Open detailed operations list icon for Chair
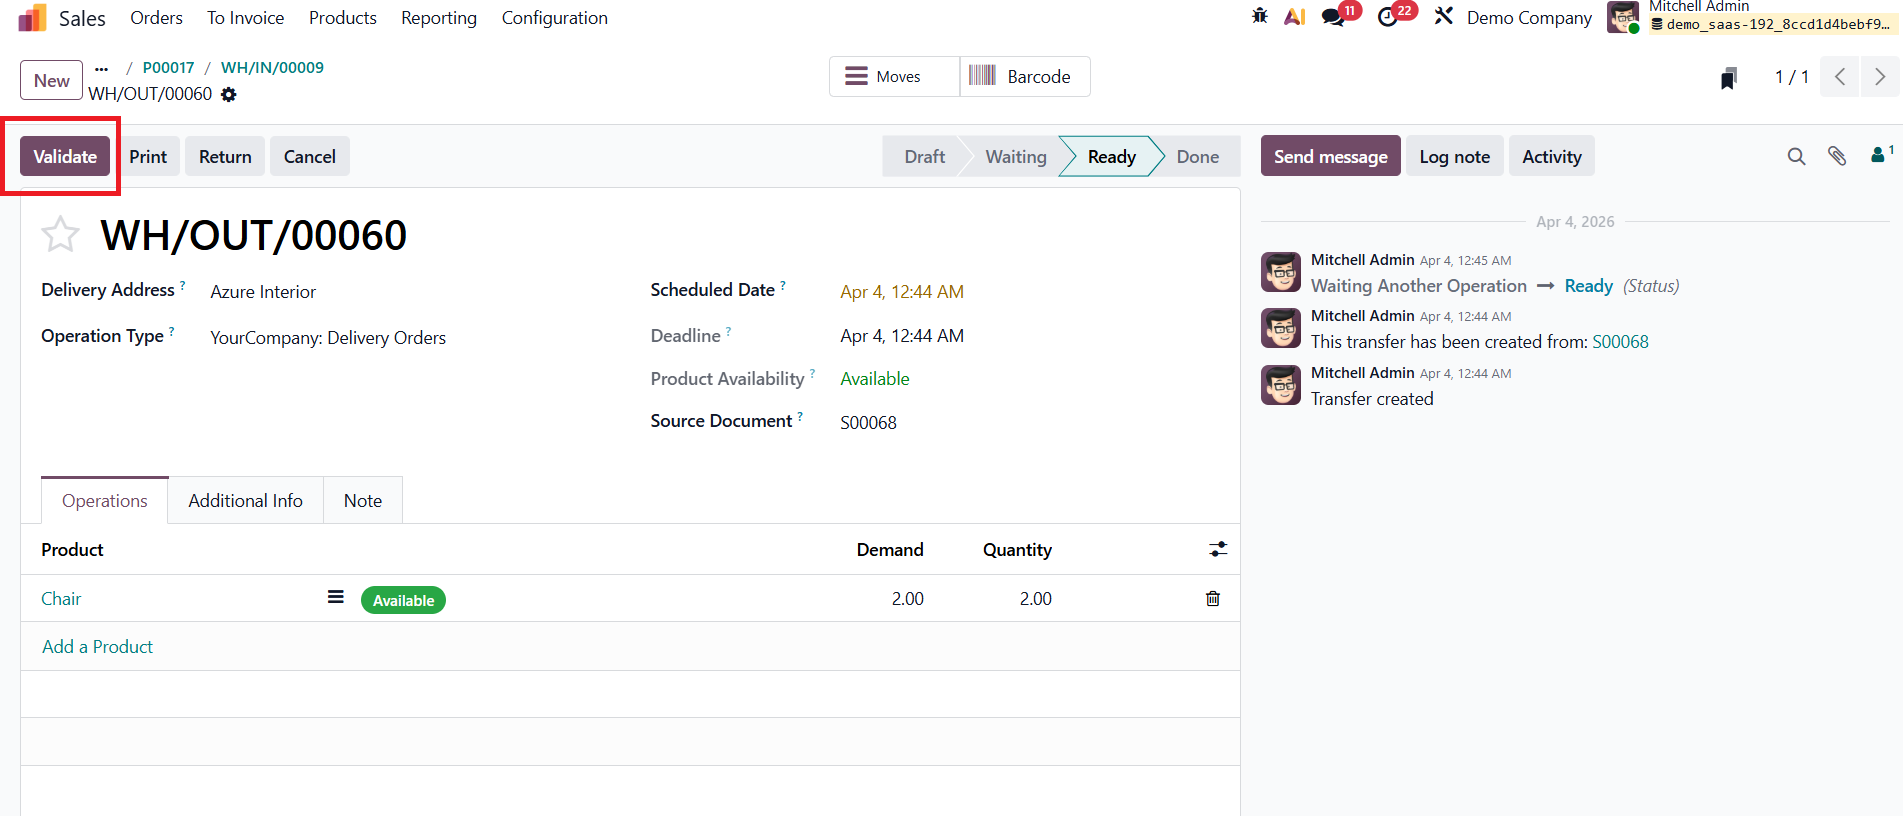This screenshot has height=816, width=1903. [336, 597]
